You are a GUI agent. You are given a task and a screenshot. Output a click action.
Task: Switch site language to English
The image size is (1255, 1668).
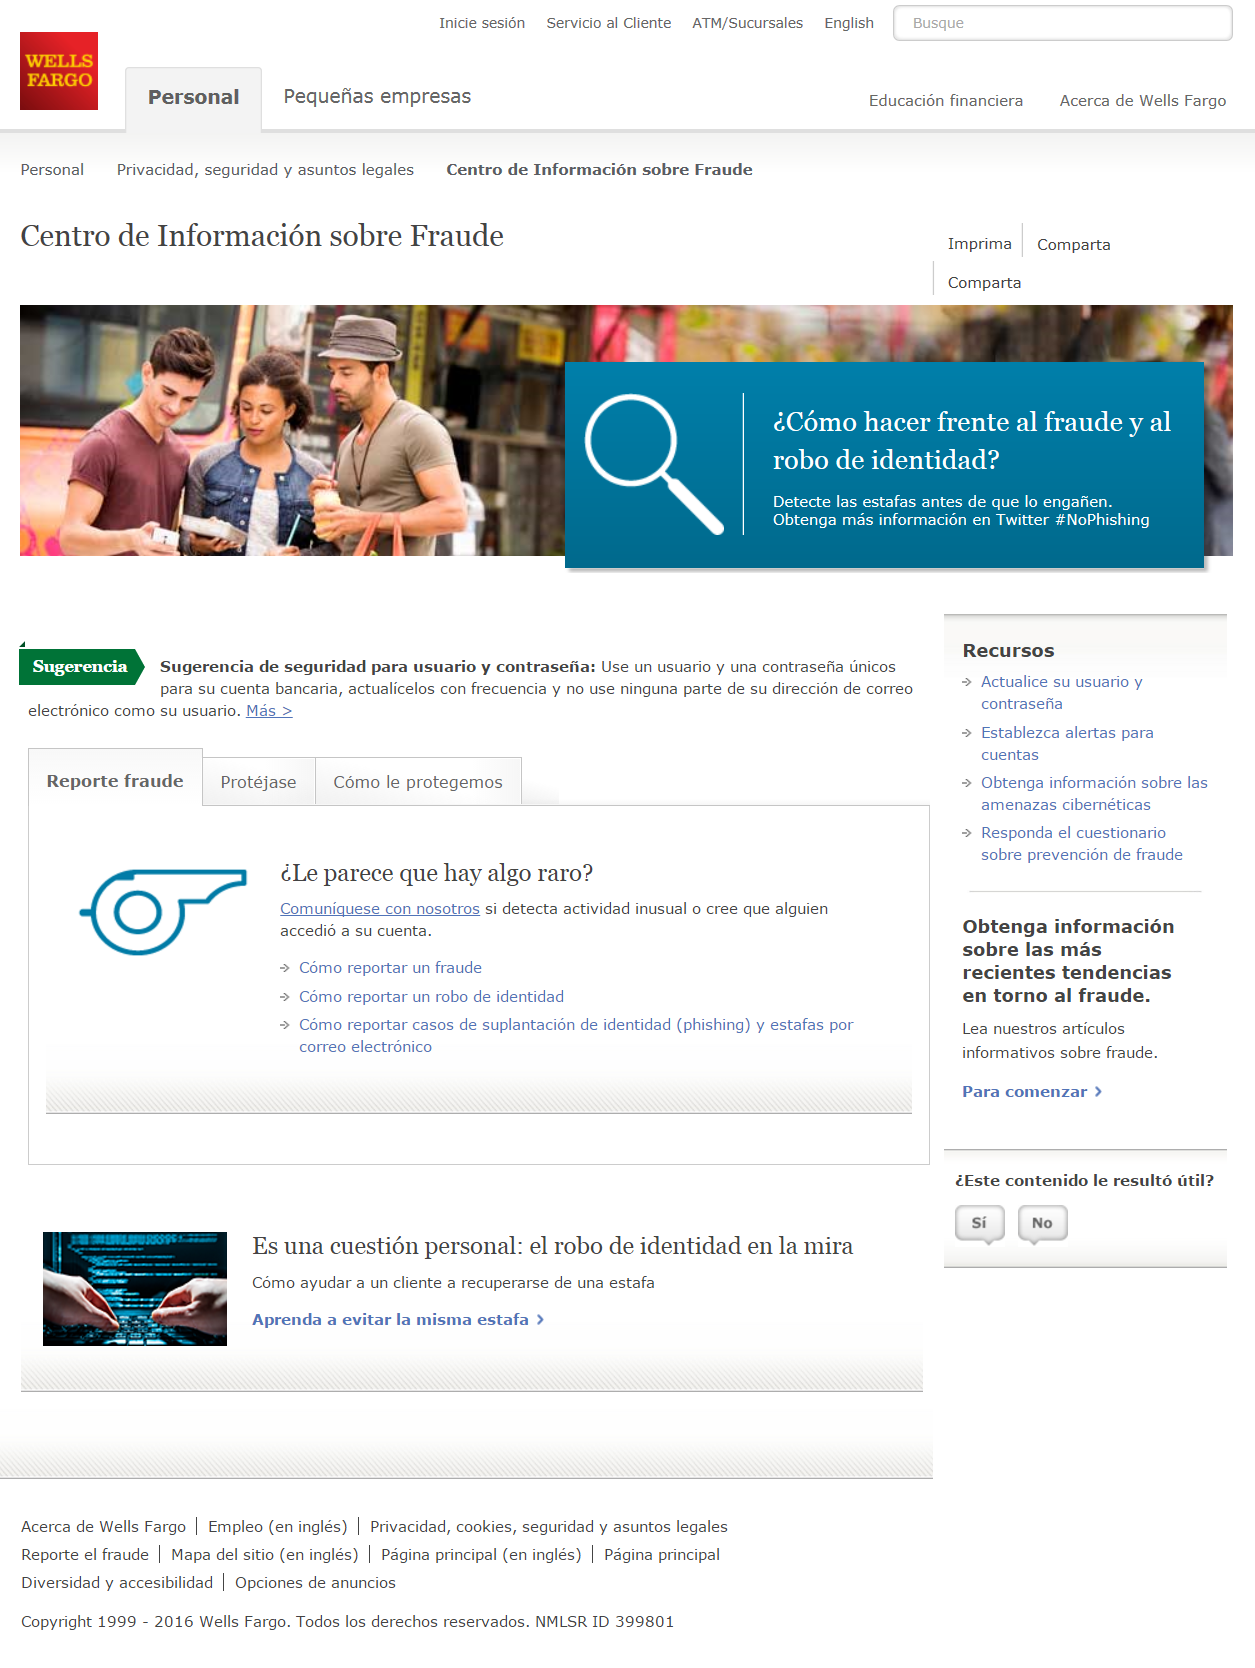(849, 23)
